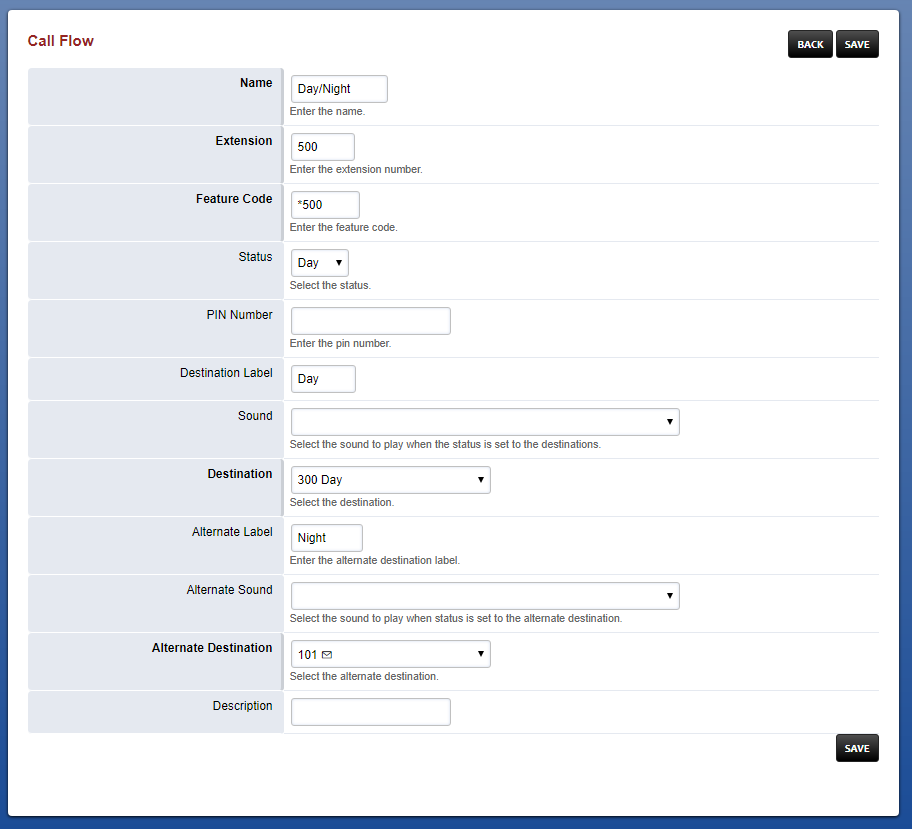The height and width of the screenshot is (829, 912).
Task: Click the Destination Label label
Action: 226,373
